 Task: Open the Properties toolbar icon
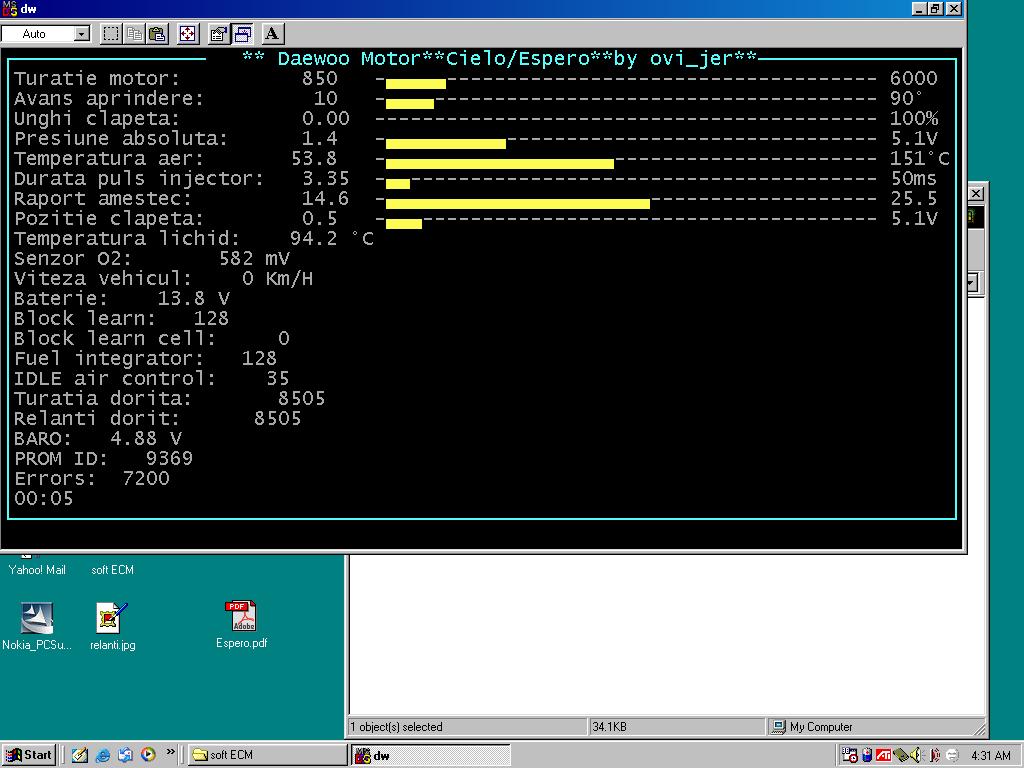[x=218, y=34]
